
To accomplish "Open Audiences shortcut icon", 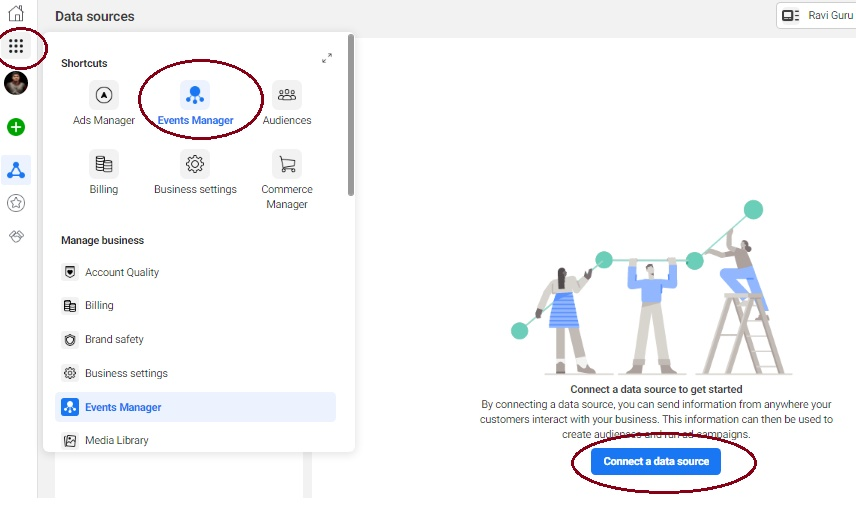I will [x=287, y=95].
